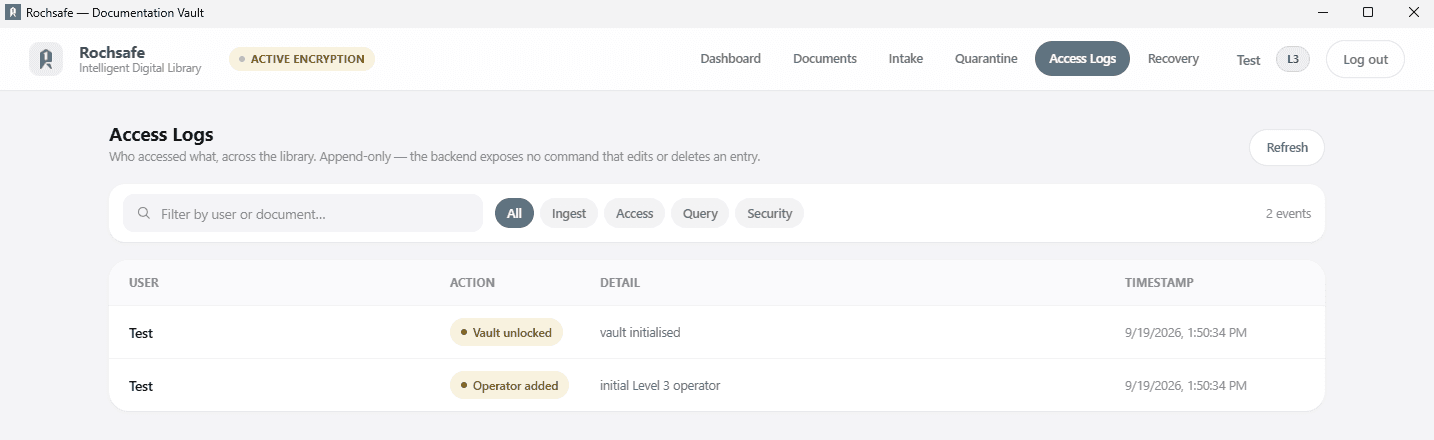The image size is (1434, 440).
Task: Click the Rochsafe title bar app icon
Action: click(14, 12)
